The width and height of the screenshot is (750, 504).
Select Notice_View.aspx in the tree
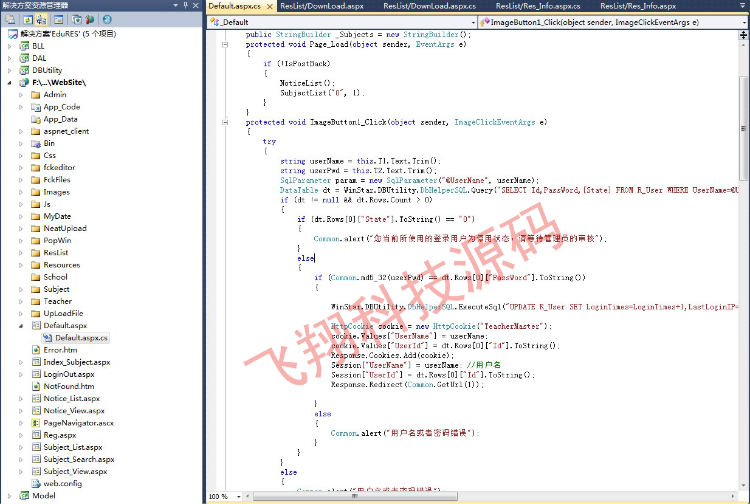[74, 410]
